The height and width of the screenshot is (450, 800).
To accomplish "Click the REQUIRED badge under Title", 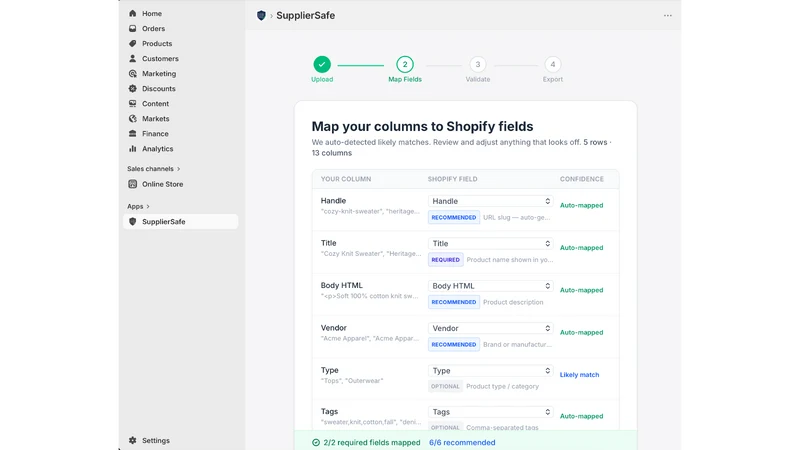I will point(445,260).
